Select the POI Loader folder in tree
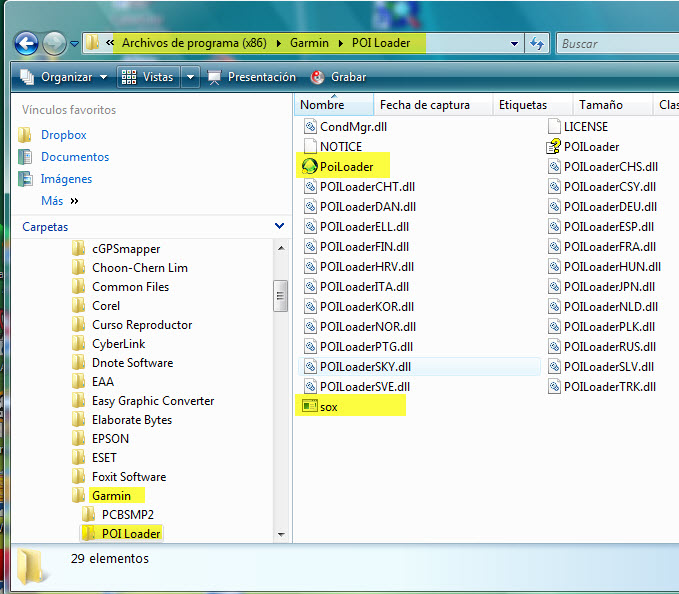 coord(131,534)
